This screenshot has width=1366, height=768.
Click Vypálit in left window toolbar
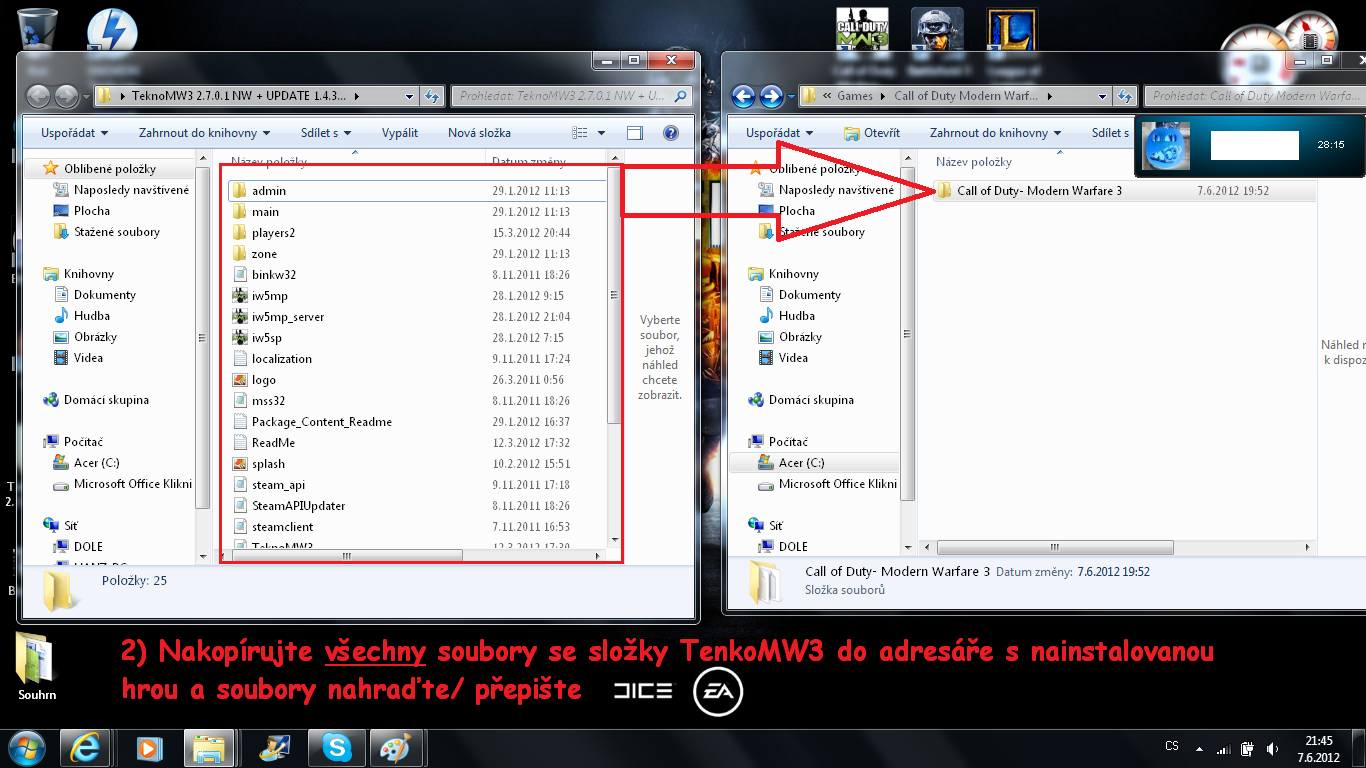click(x=400, y=132)
